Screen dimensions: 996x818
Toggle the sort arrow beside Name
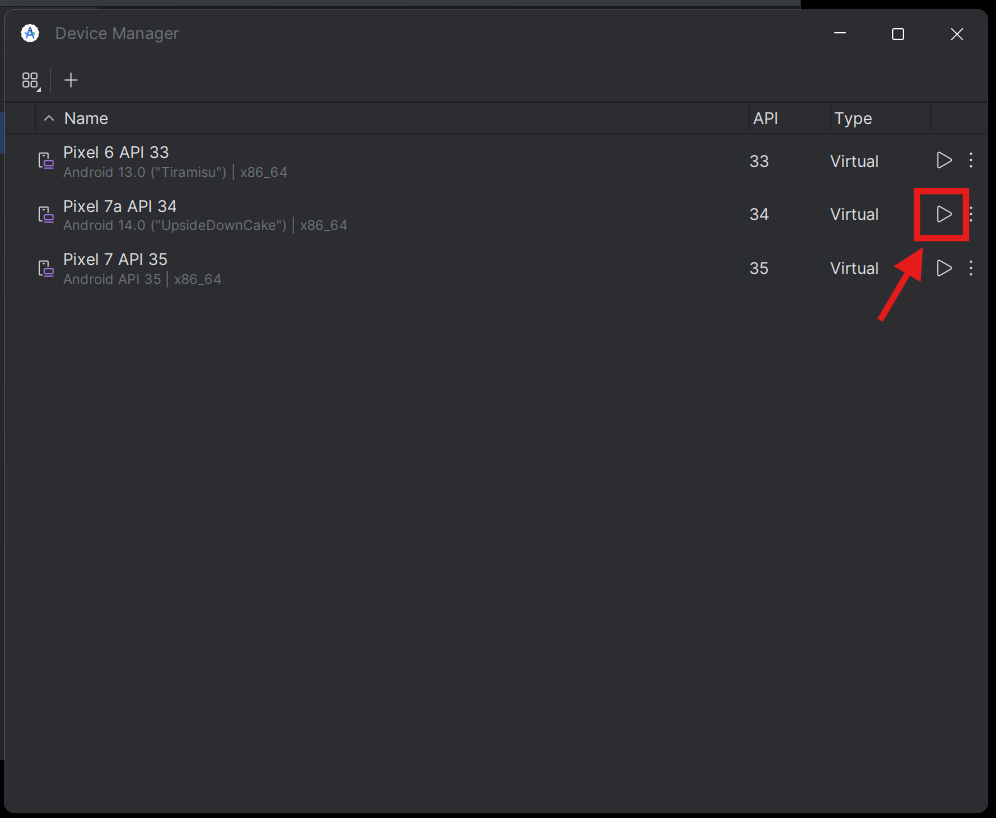(x=49, y=118)
